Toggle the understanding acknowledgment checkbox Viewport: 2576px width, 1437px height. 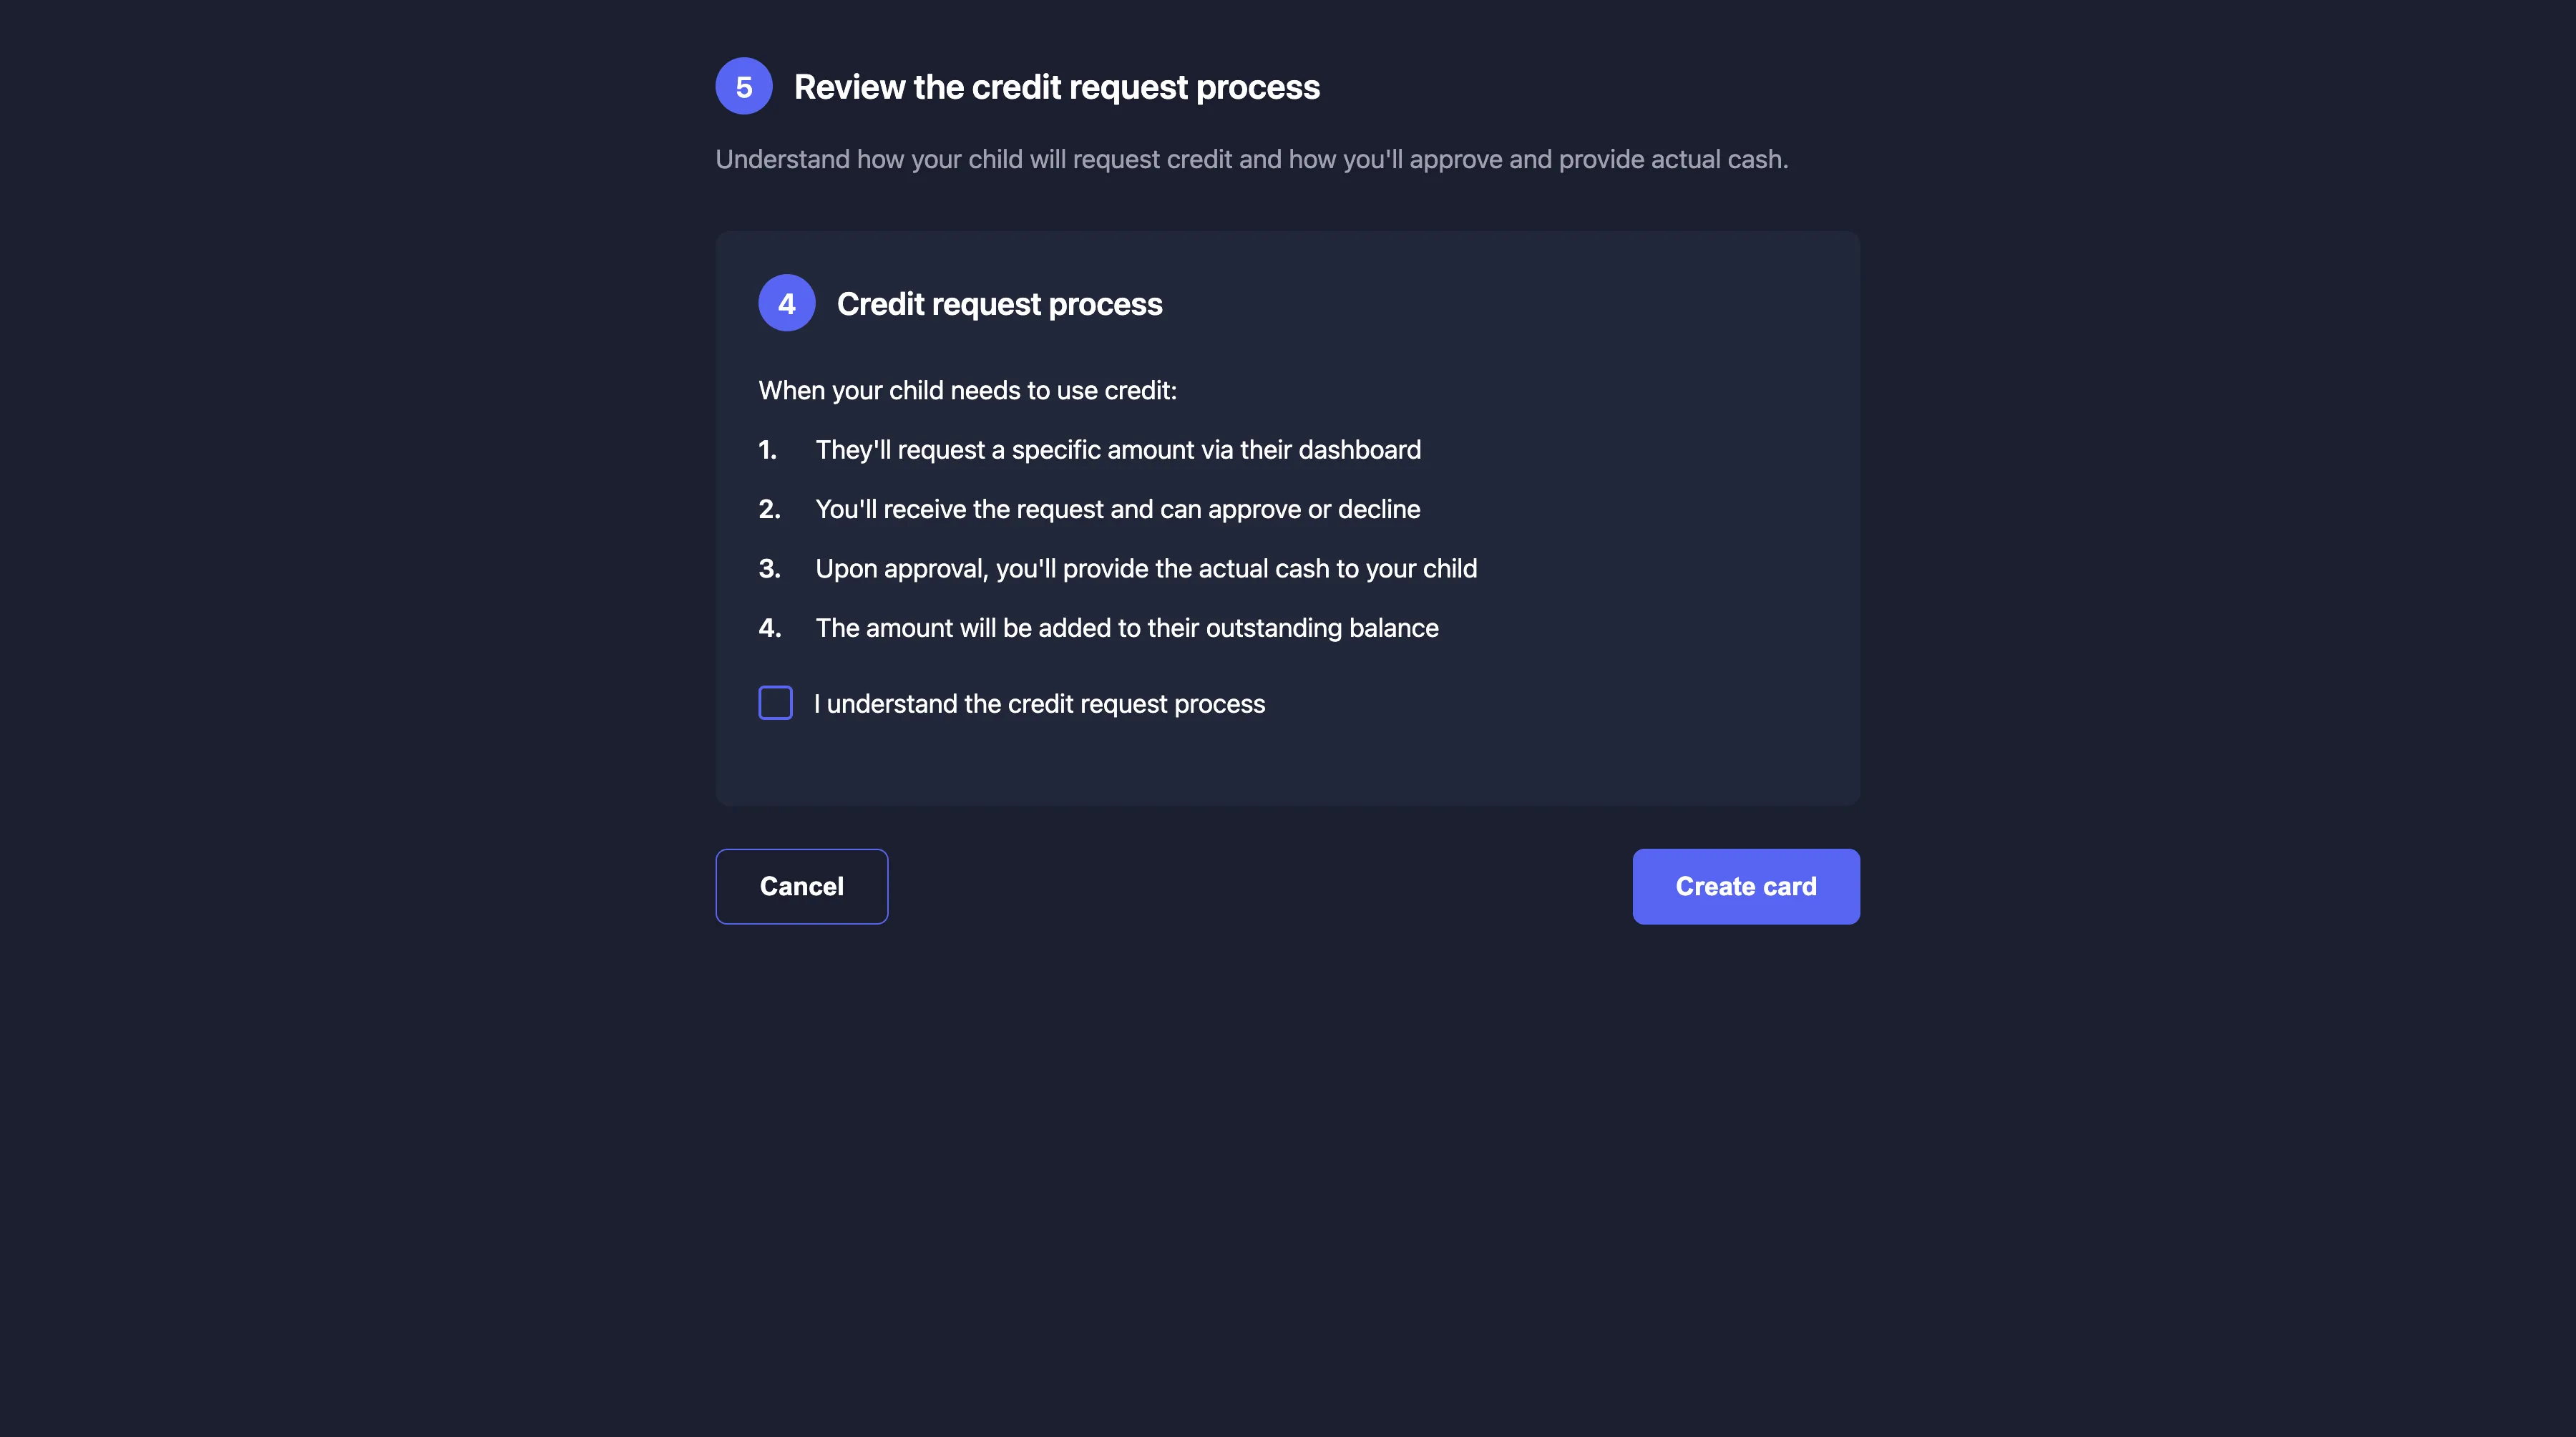click(775, 703)
